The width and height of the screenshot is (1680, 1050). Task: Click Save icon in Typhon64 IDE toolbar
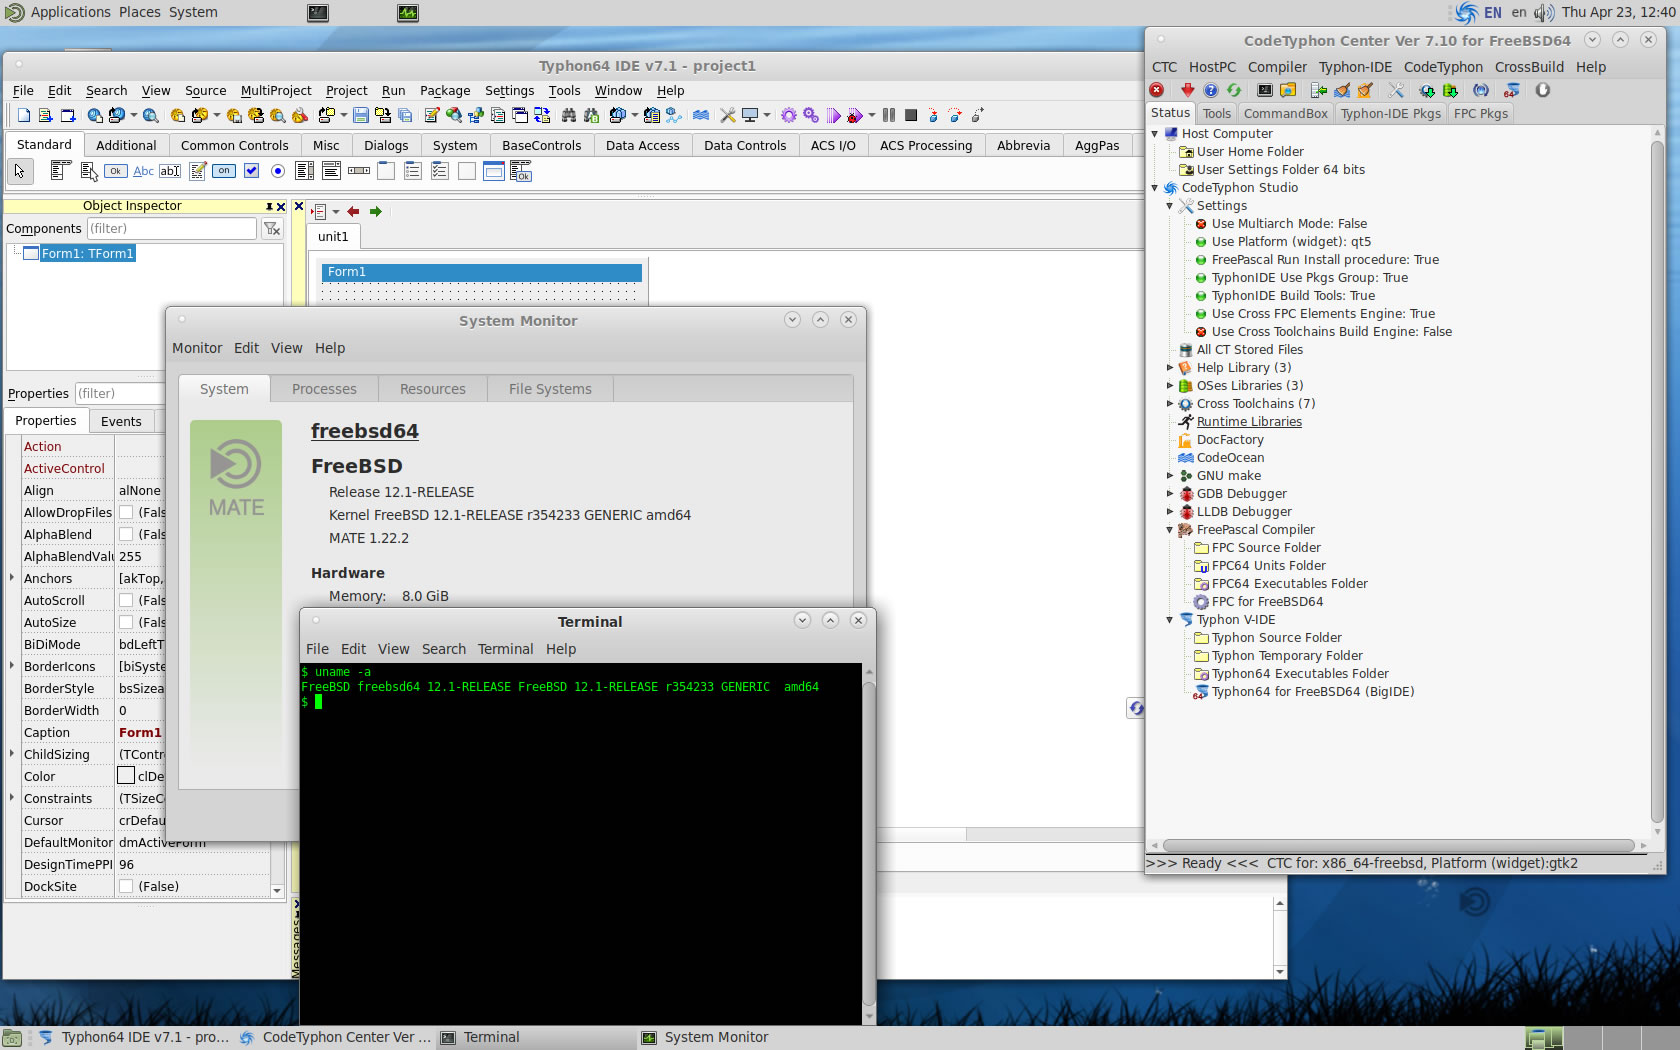pos(361,116)
